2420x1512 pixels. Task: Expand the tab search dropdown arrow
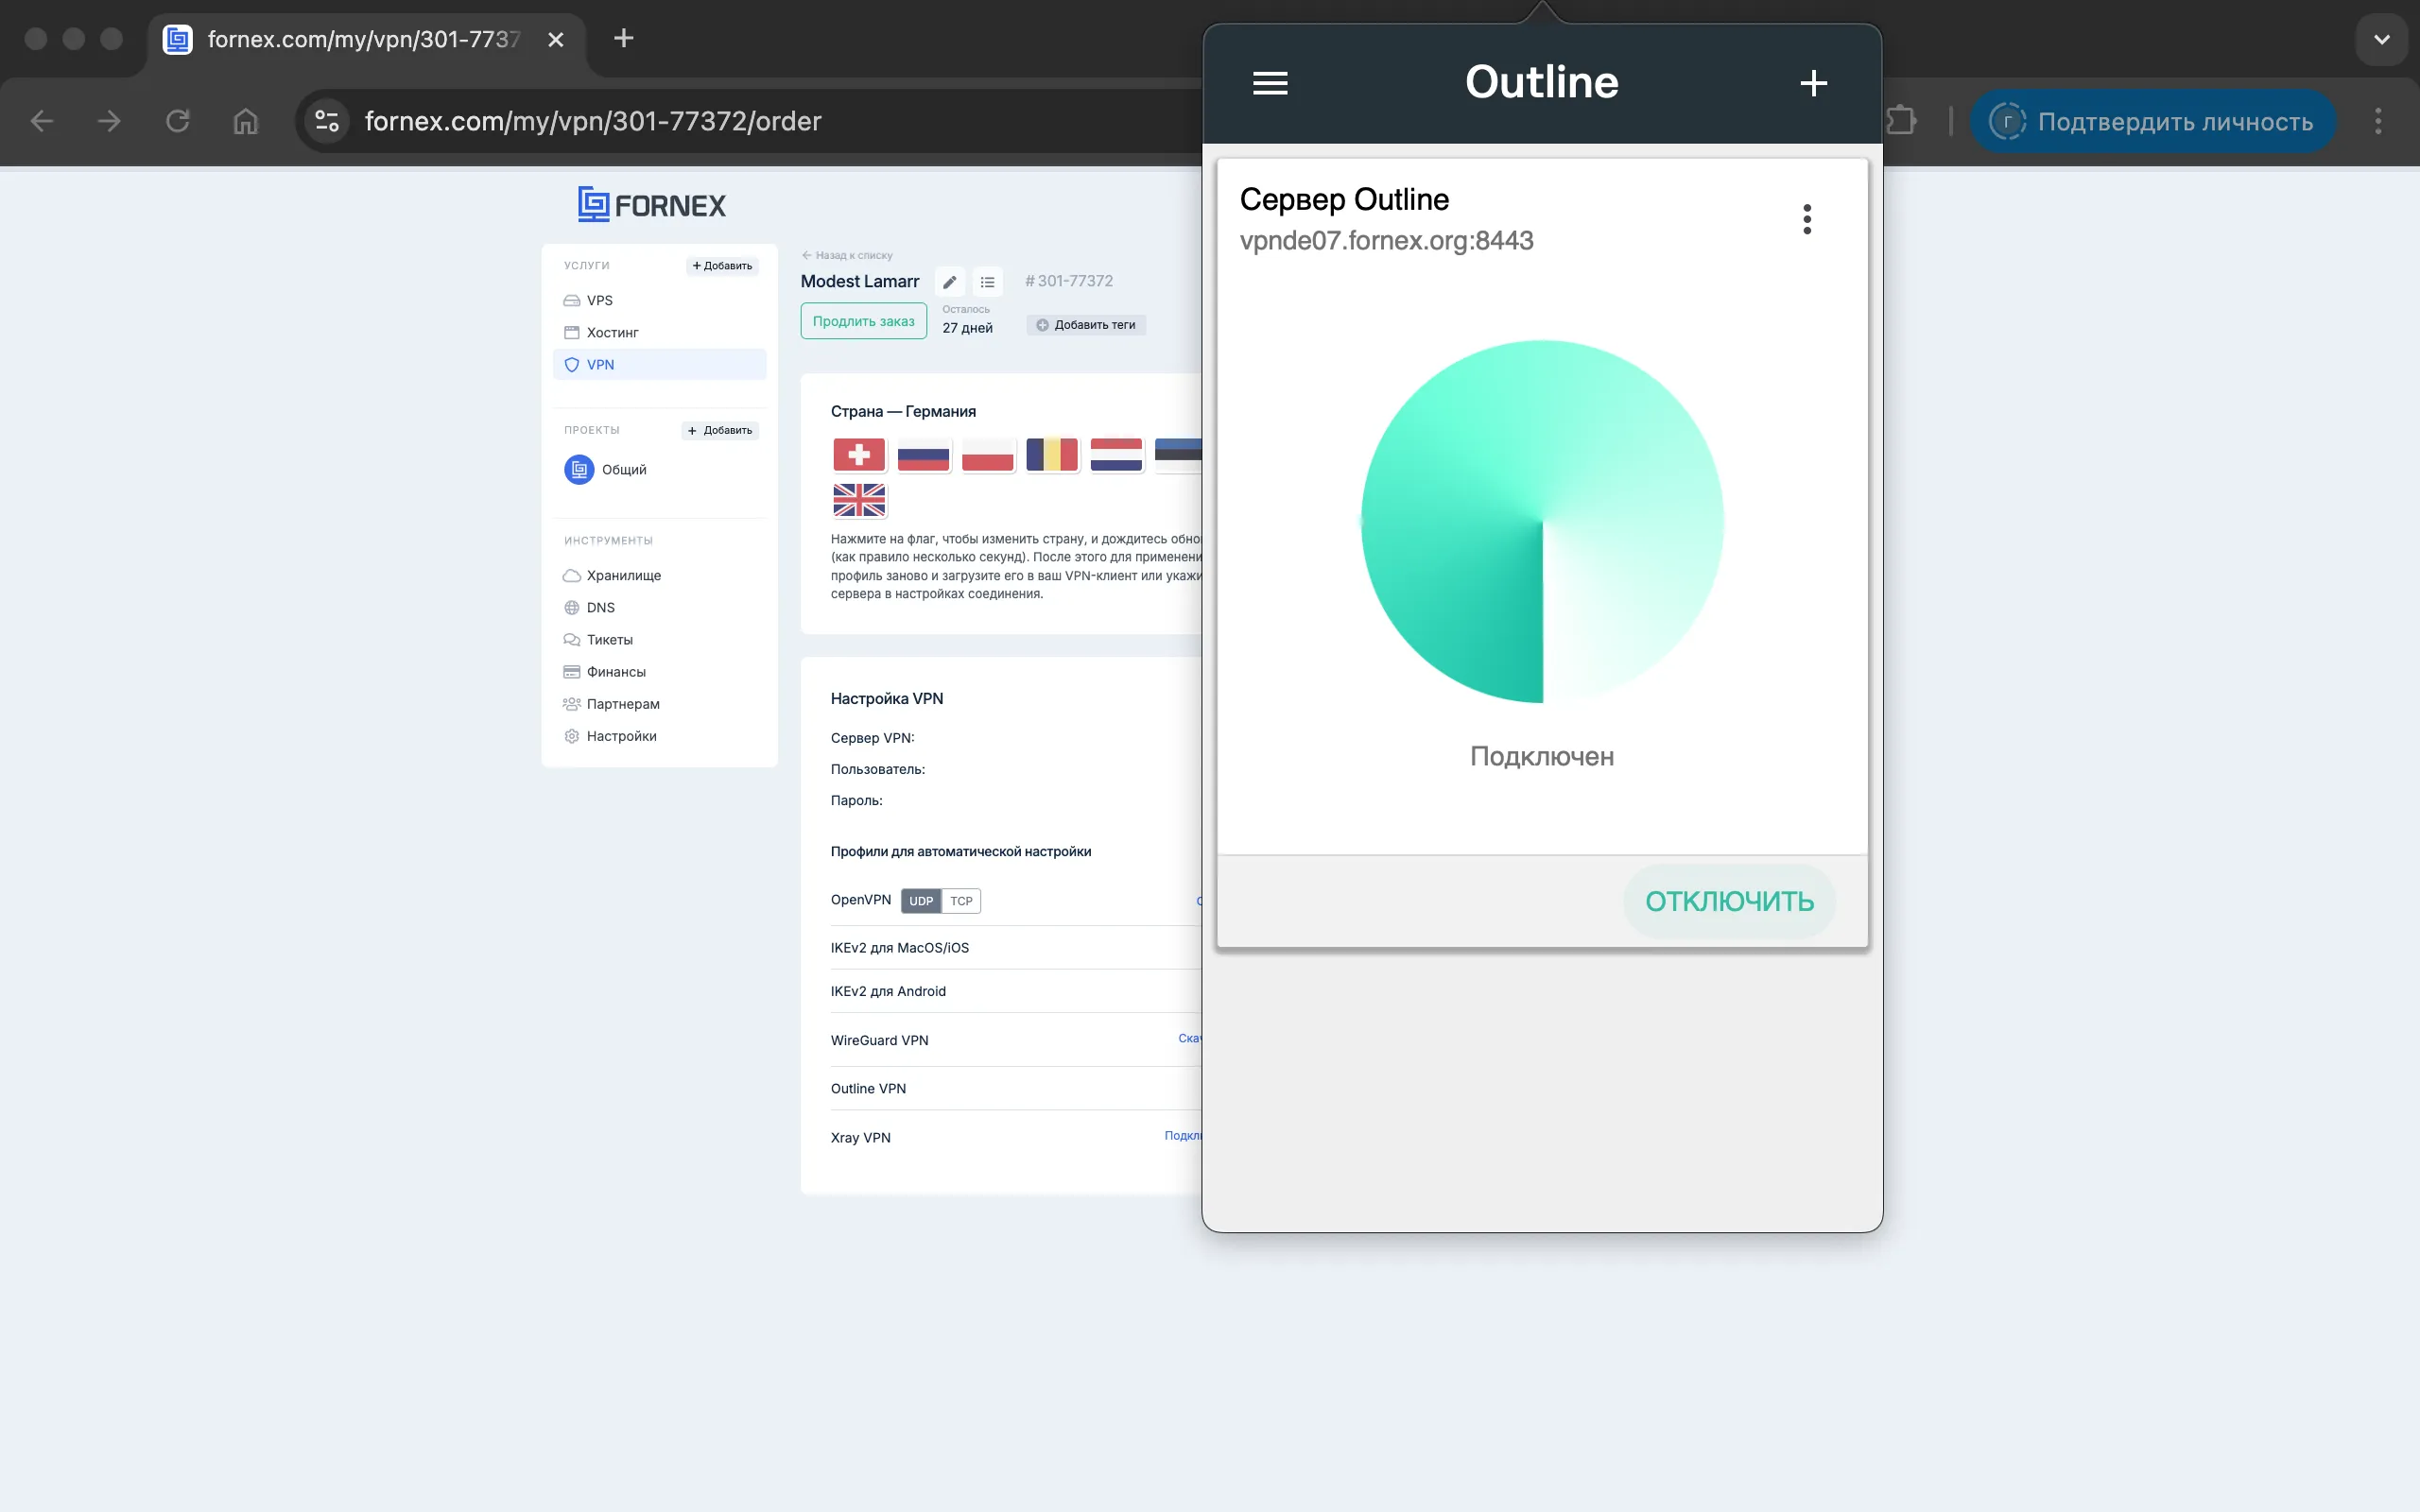[2381, 39]
